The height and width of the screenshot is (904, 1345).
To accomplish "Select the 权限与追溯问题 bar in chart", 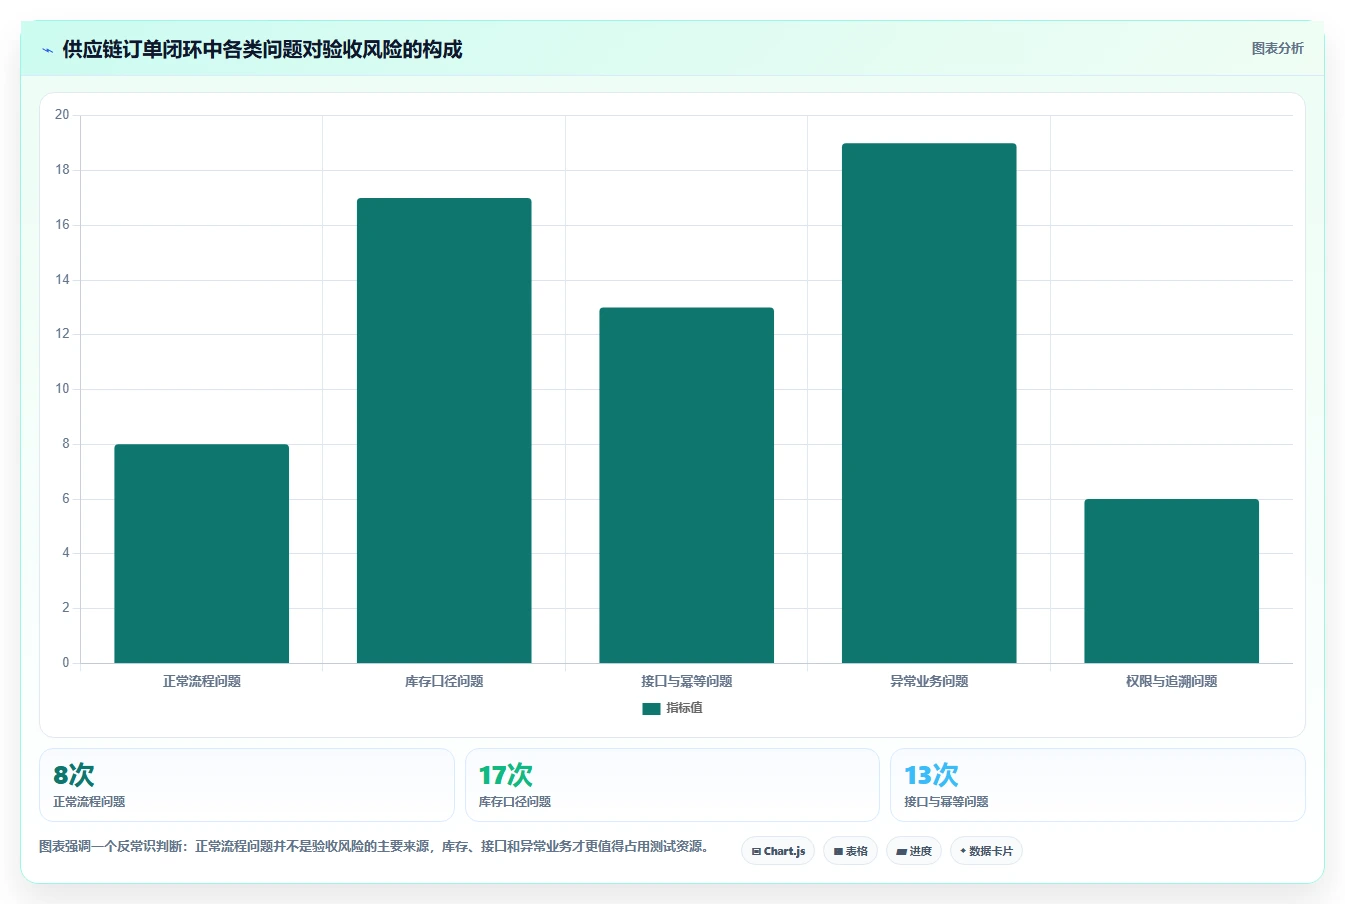I will tap(1171, 581).
